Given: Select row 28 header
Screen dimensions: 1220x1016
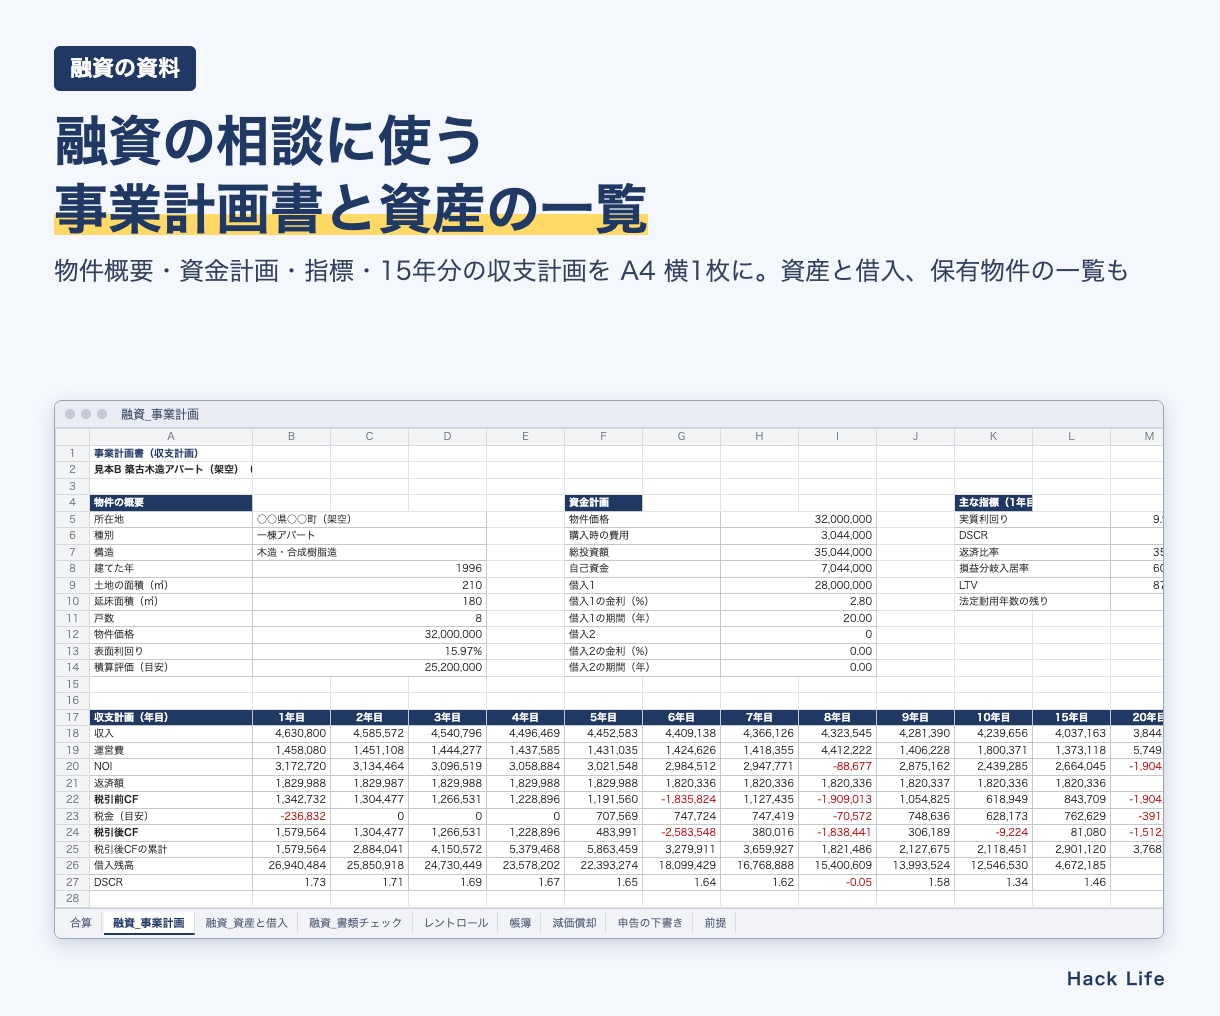Looking at the screenshot, I should [x=72, y=898].
